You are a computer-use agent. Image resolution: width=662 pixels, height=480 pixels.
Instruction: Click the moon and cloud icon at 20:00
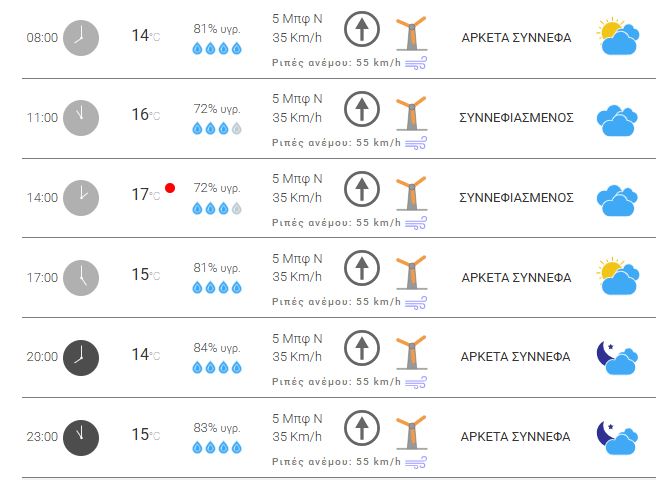pyautogui.click(x=617, y=357)
